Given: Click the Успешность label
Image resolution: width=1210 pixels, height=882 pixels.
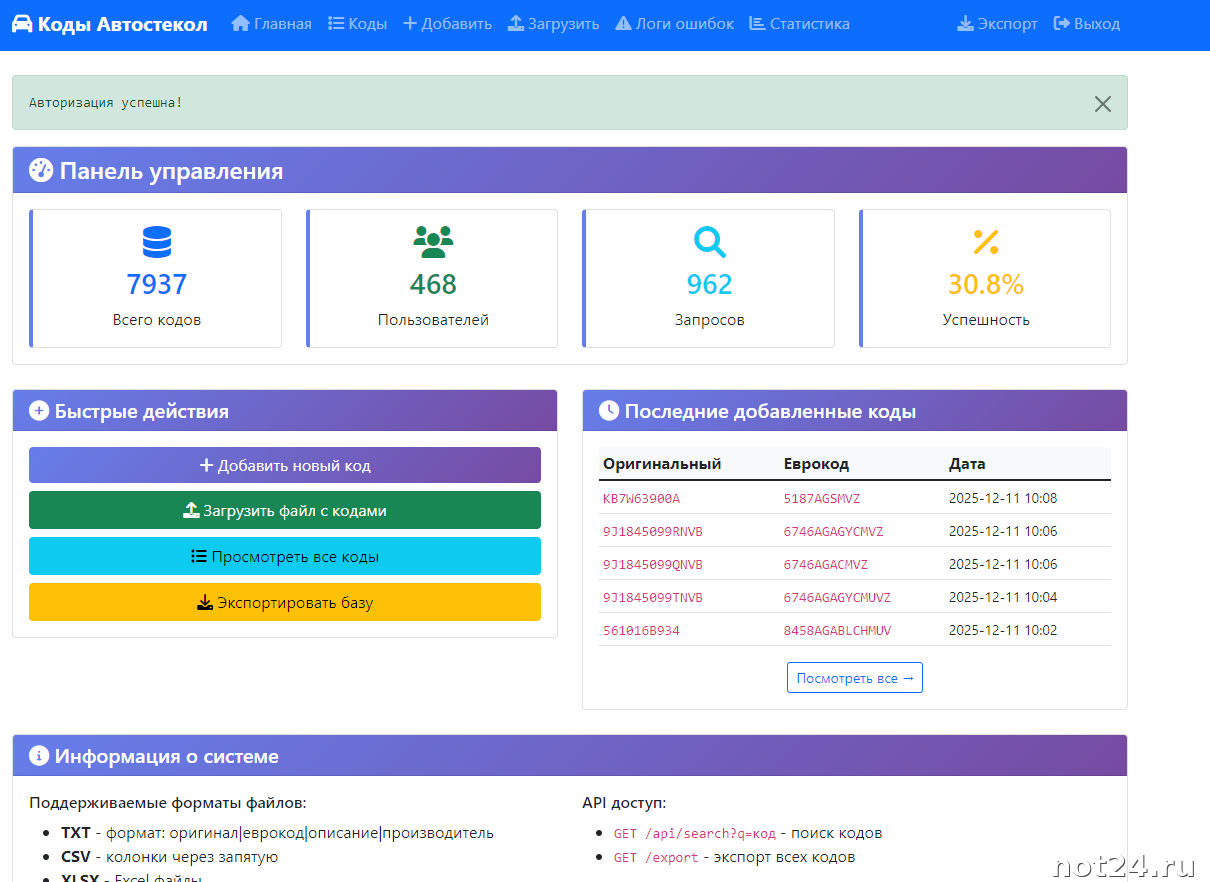Looking at the screenshot, I should click(x=986, y=320).
